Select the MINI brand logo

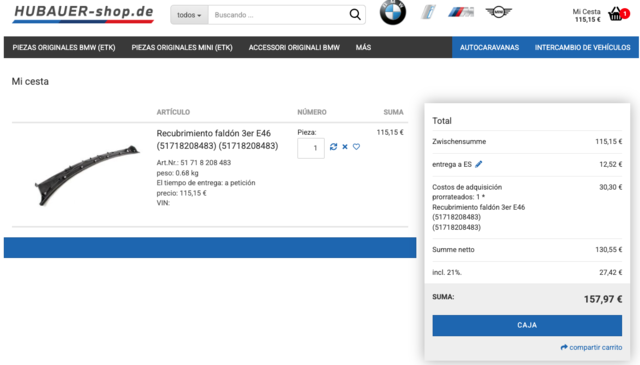[x=498, y=12]
